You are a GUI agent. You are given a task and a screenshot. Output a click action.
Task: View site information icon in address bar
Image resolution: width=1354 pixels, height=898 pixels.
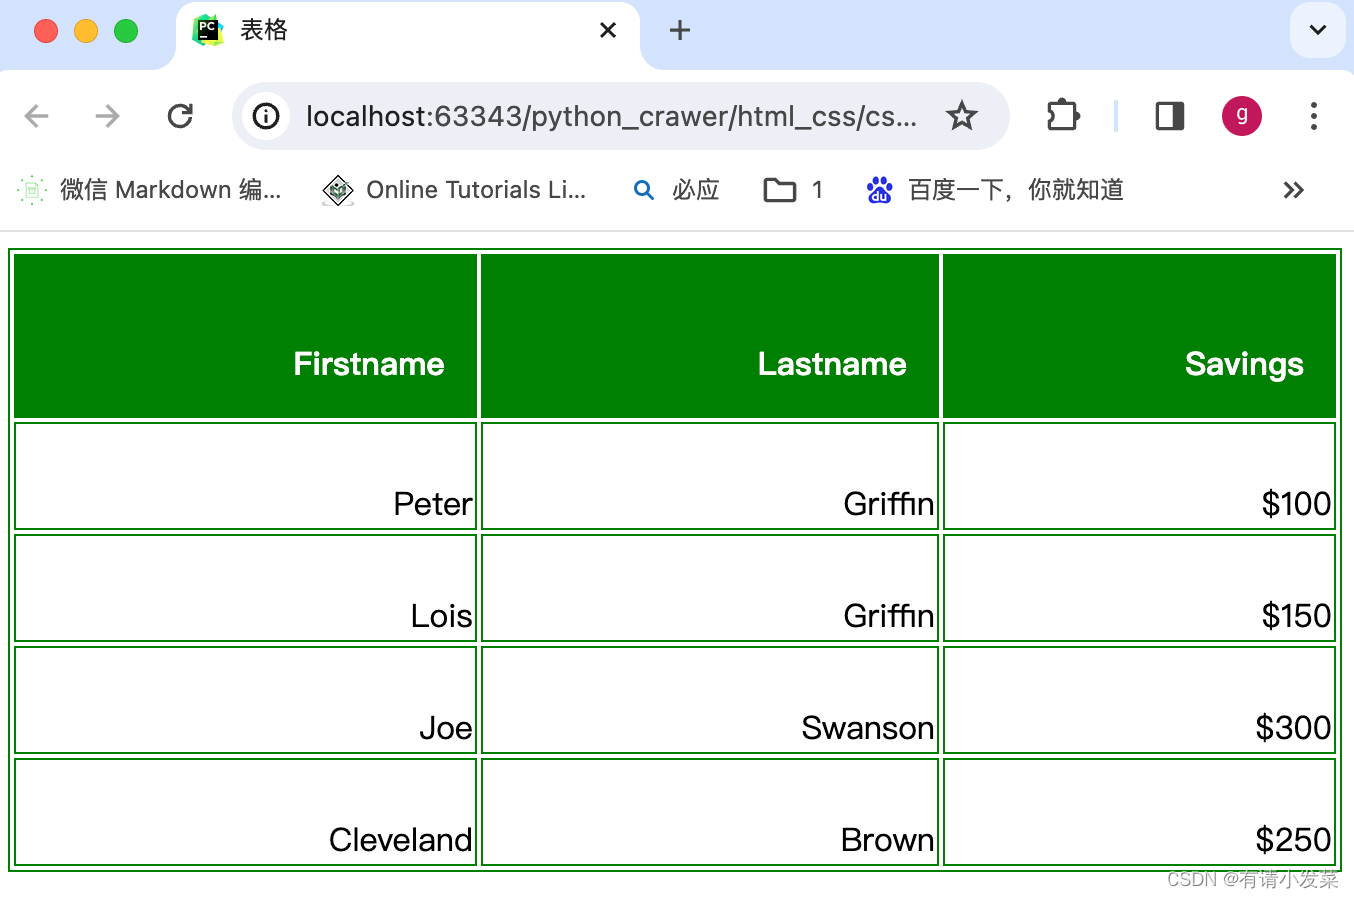266,116
